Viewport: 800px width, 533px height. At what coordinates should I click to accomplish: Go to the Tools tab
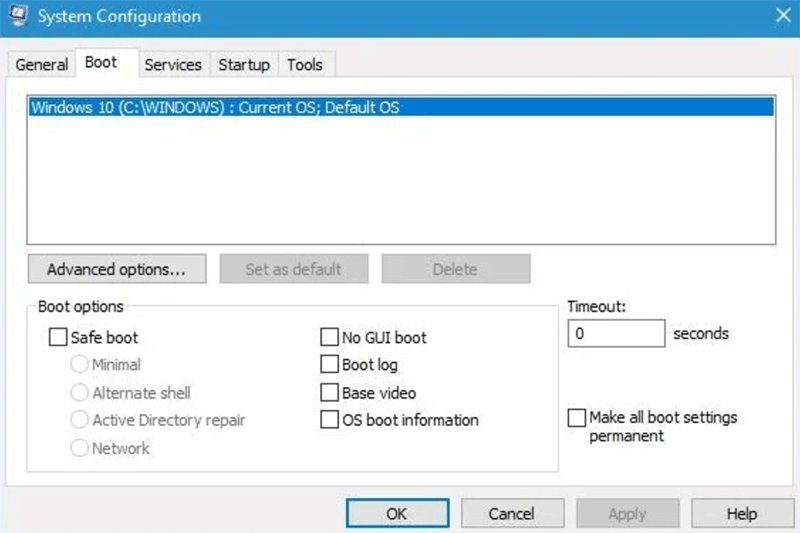click(305, 65)
